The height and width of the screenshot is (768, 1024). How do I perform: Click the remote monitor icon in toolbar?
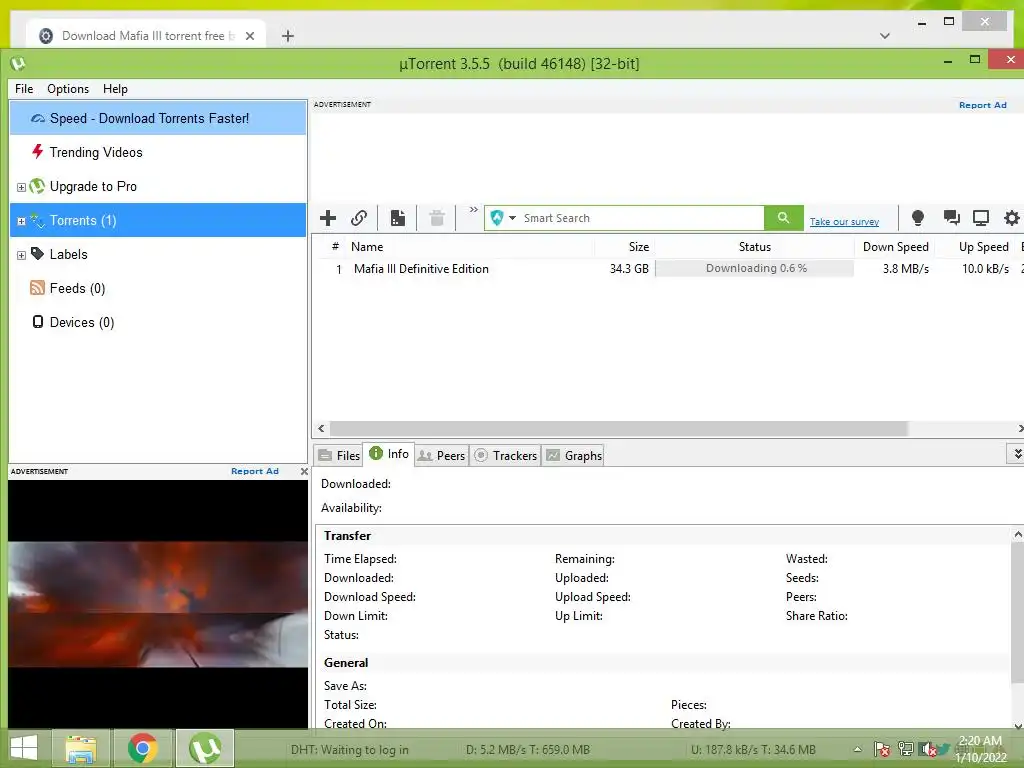pyautogui.click(x=981, y=218)
